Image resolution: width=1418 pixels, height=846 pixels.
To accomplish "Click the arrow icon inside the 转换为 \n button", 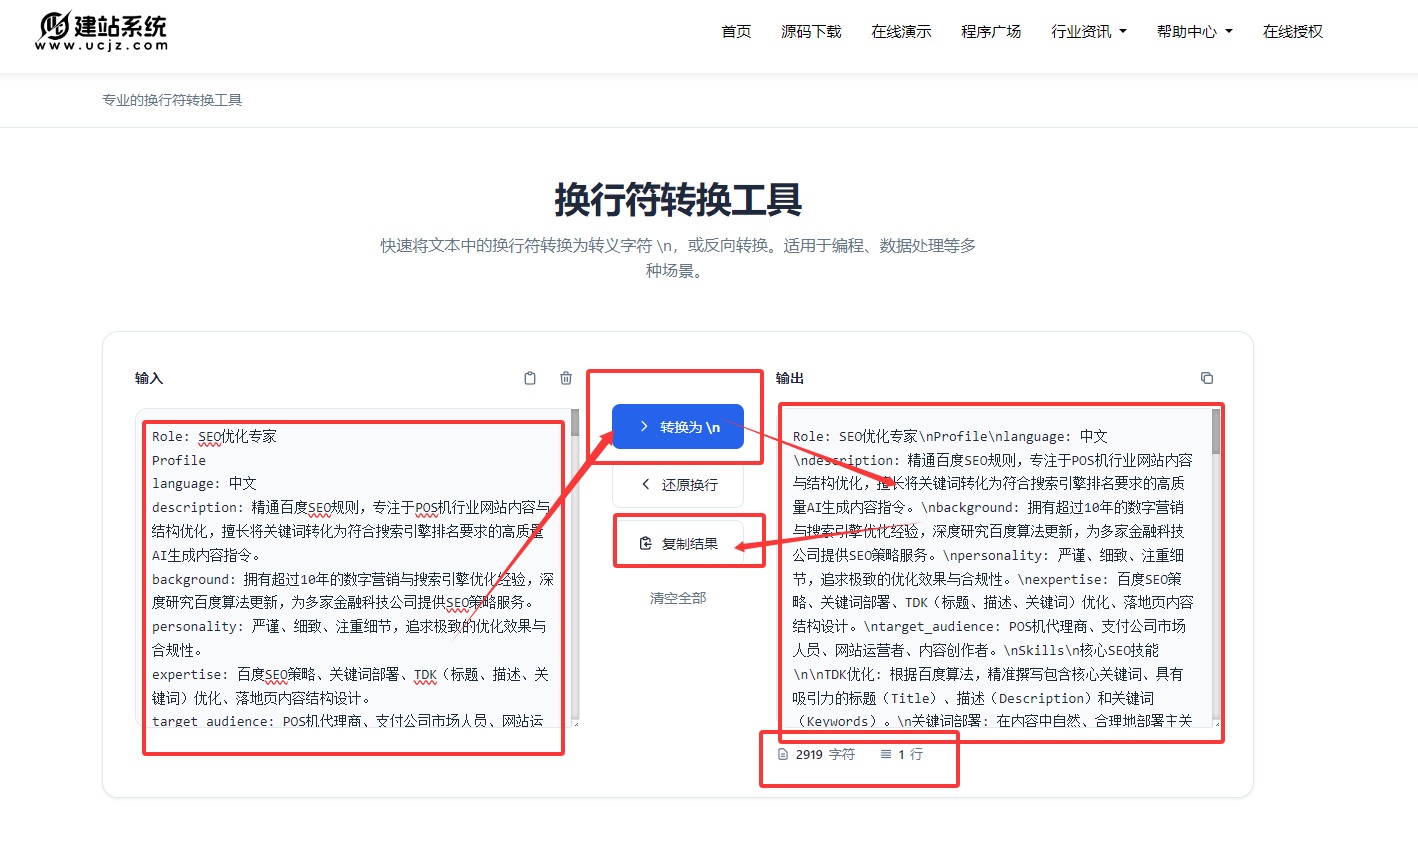I will (646, 426).
